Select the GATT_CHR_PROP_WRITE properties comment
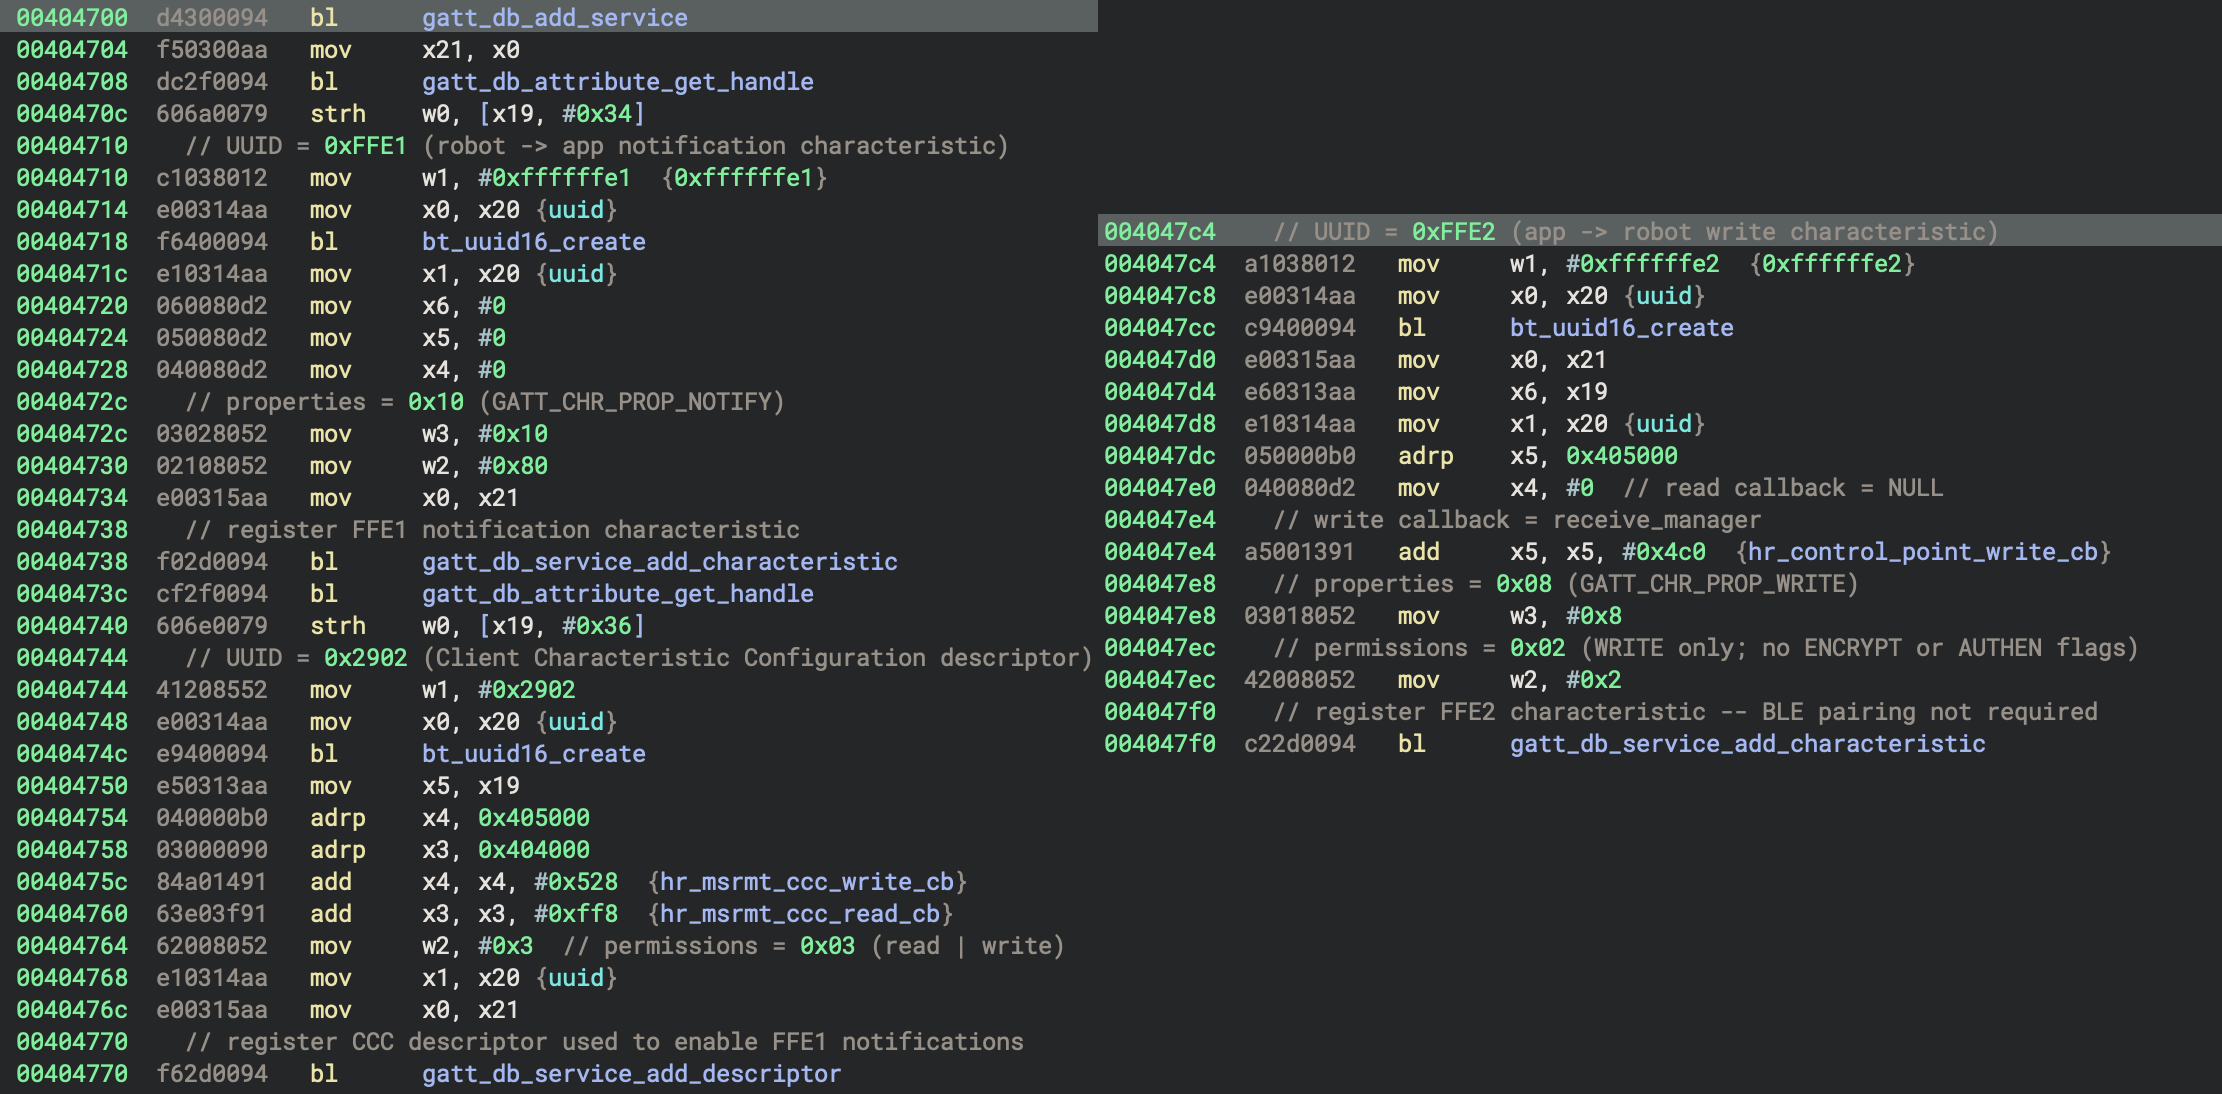This screenshot has width=2222, height=1094. (x=1565, y=584)
